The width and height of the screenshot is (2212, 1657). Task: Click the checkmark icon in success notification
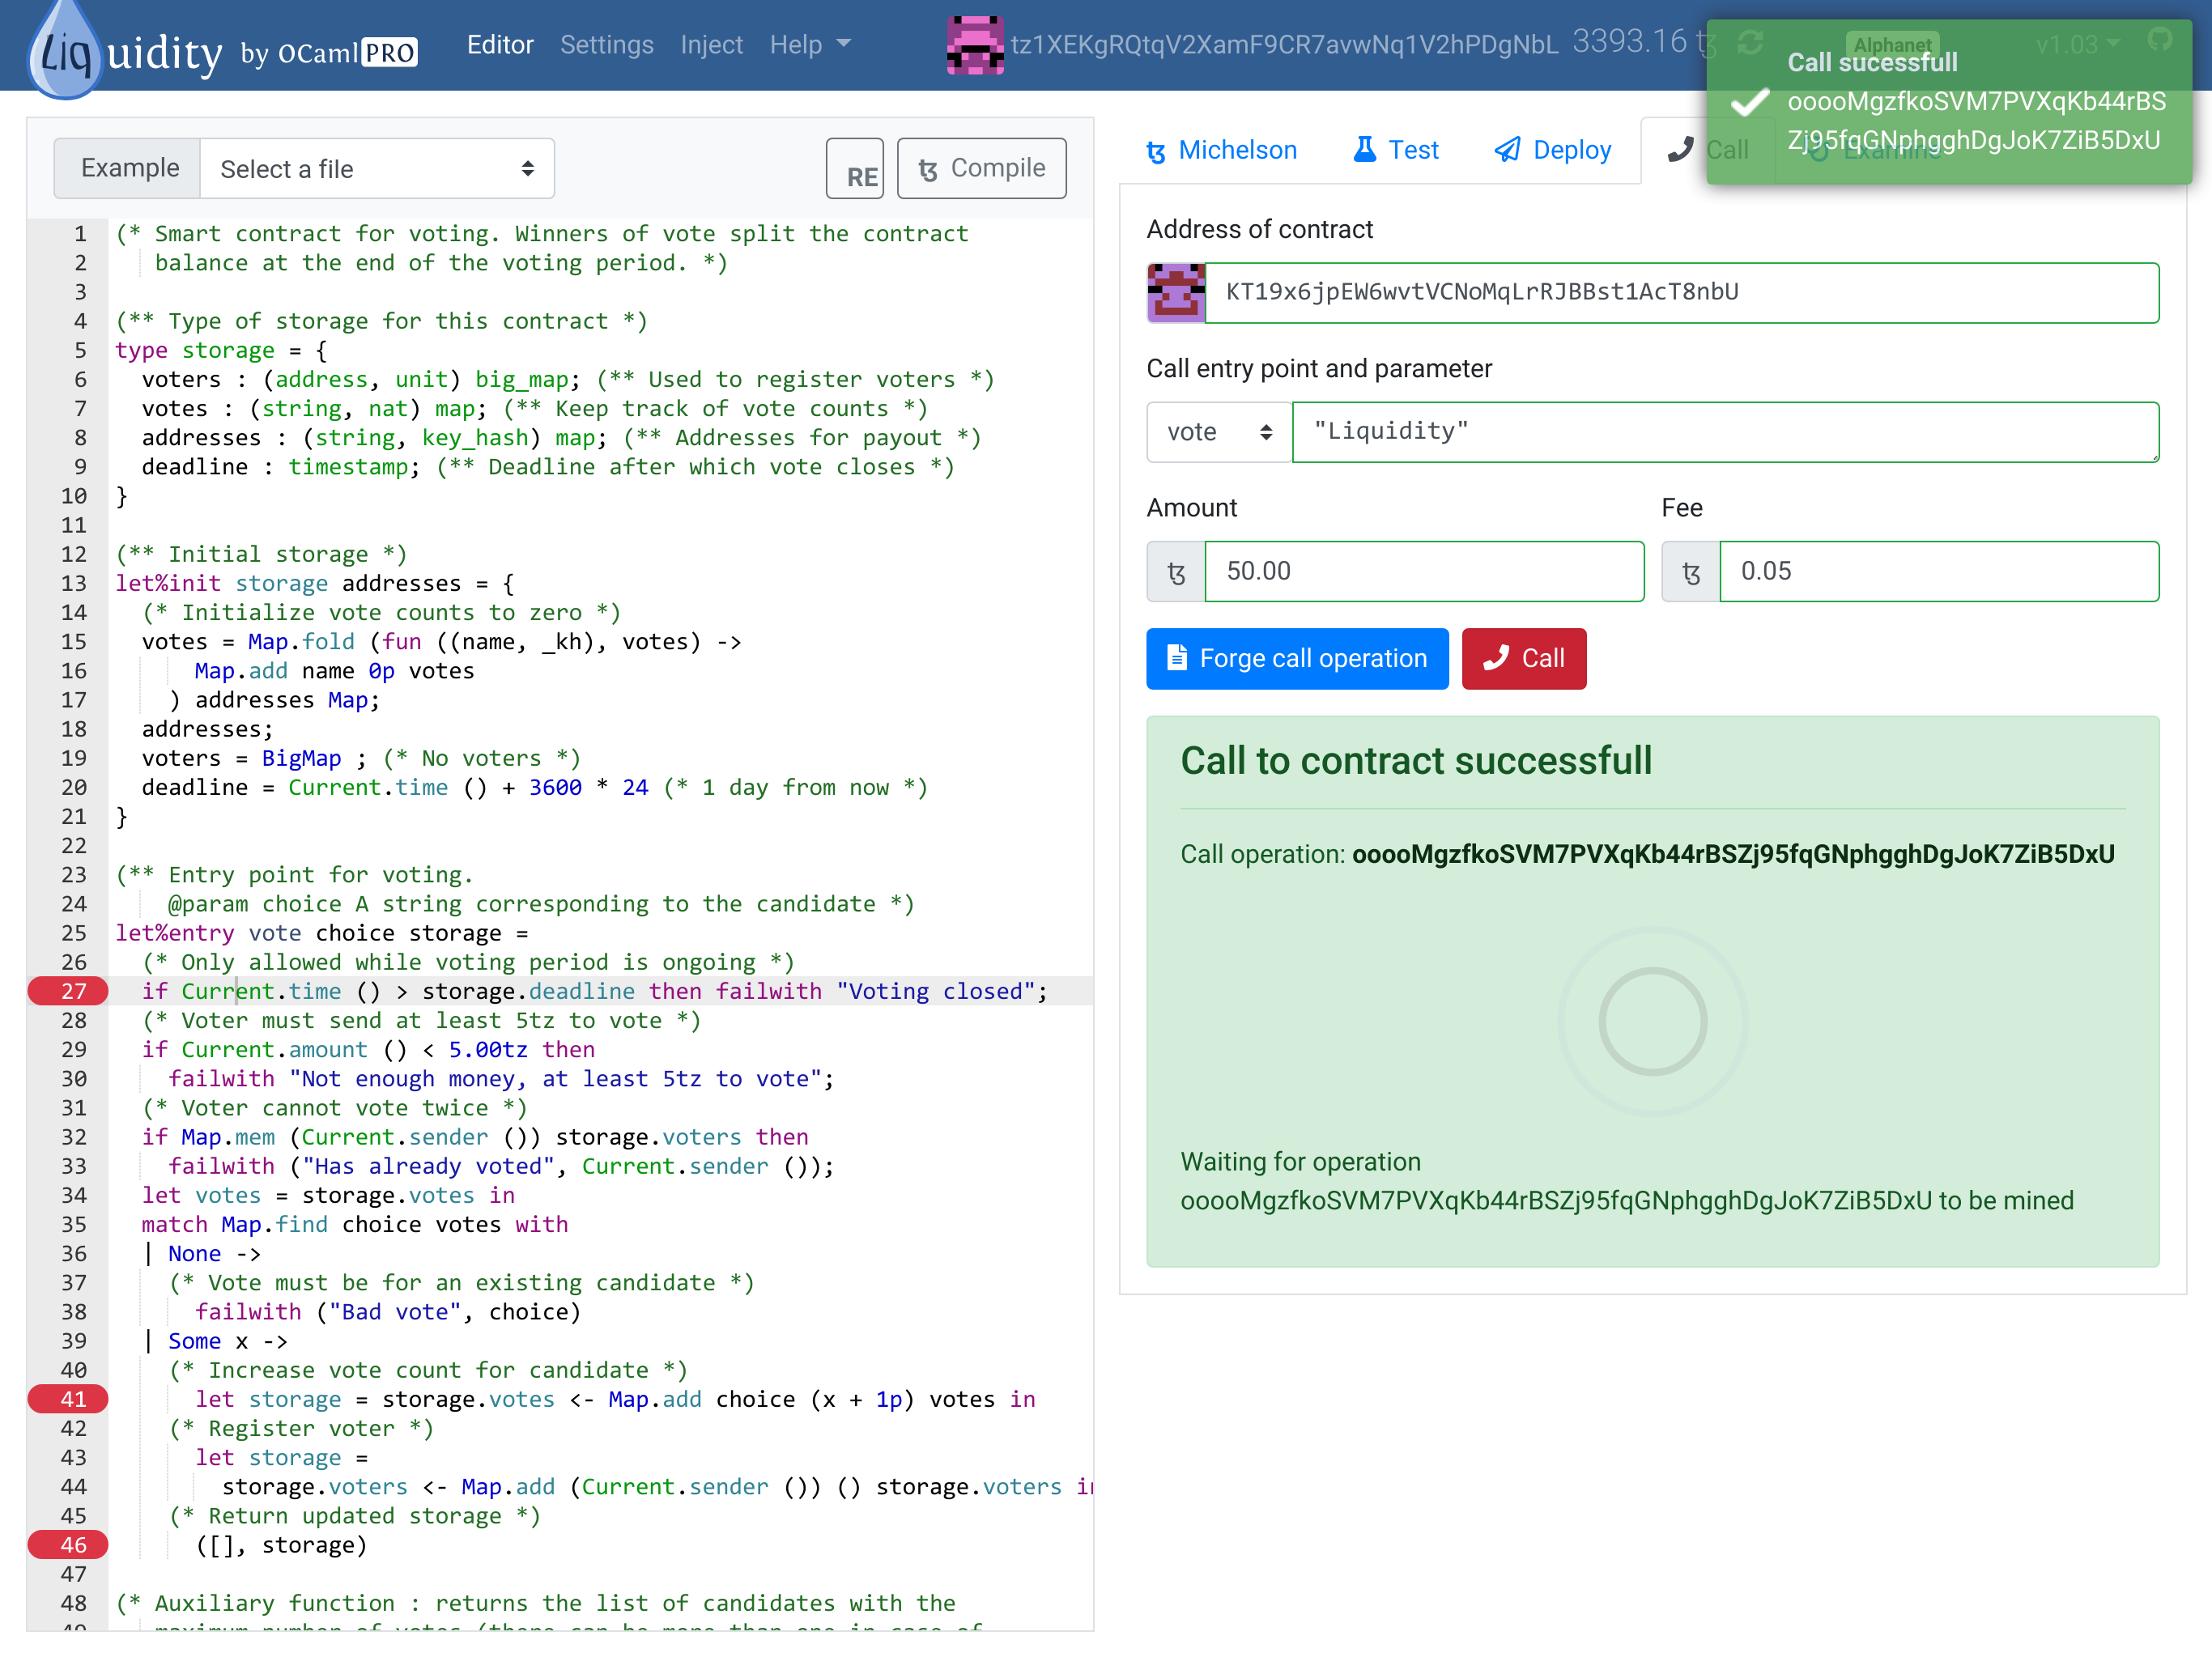(1750, 102)
